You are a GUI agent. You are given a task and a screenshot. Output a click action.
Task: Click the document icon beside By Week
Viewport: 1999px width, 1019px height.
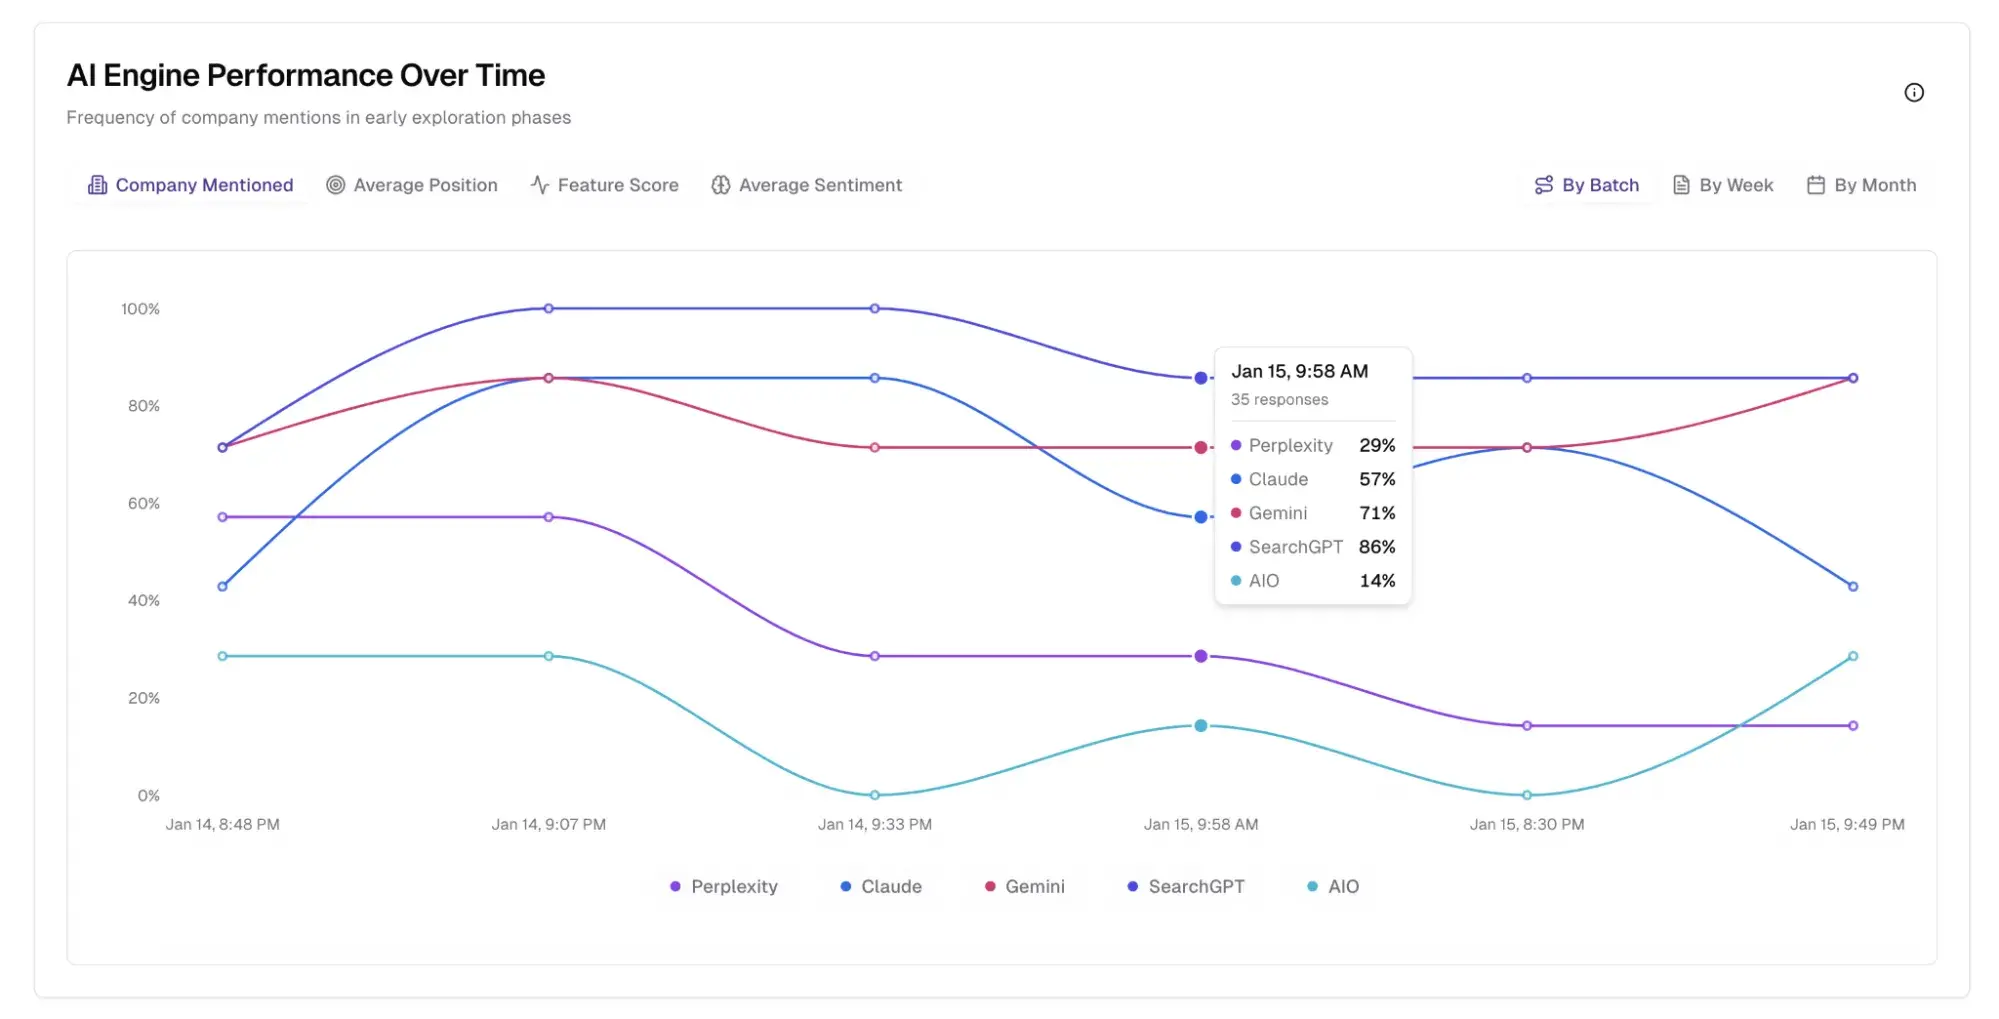point(1681,184)
